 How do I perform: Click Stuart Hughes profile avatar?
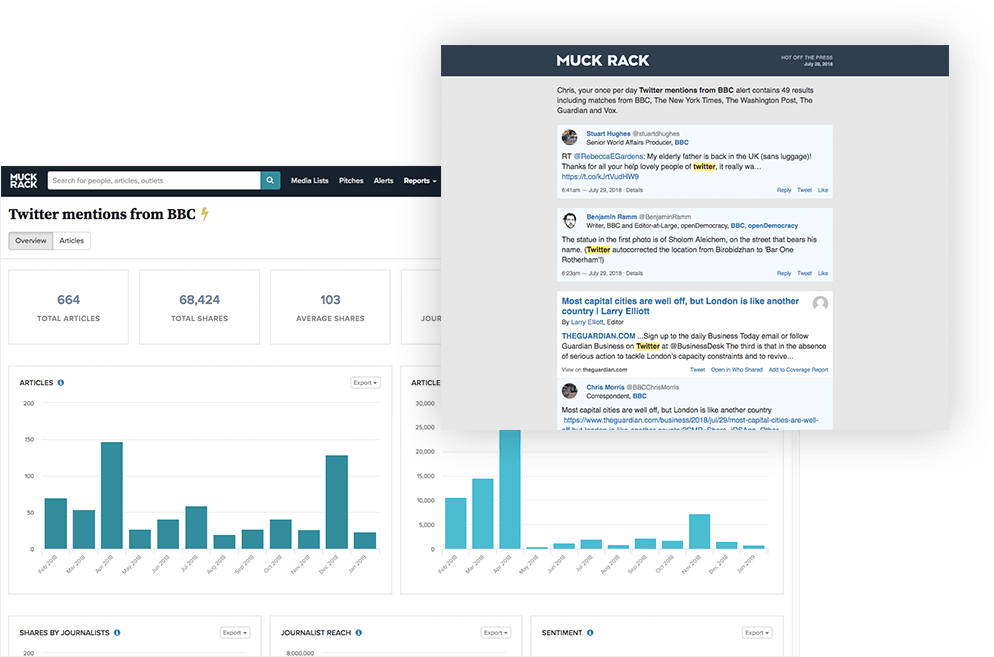coord(570,137)
